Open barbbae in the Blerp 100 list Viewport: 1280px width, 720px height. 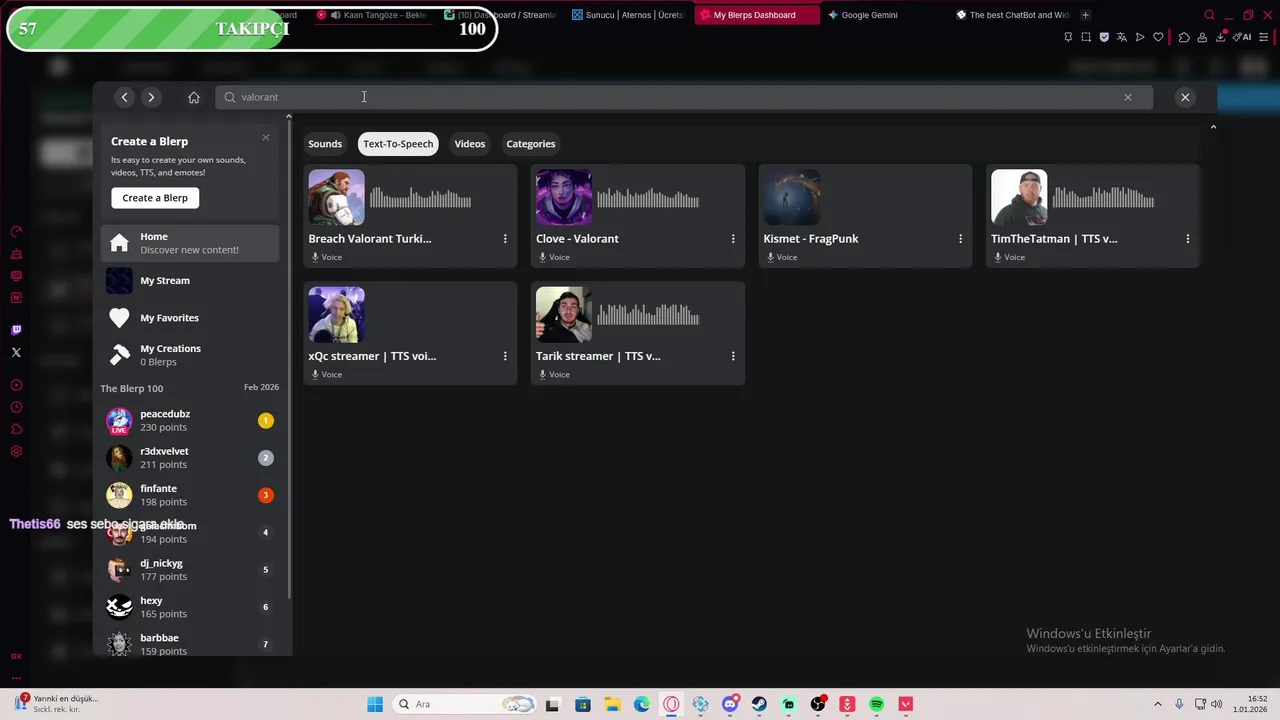(190, 644)
